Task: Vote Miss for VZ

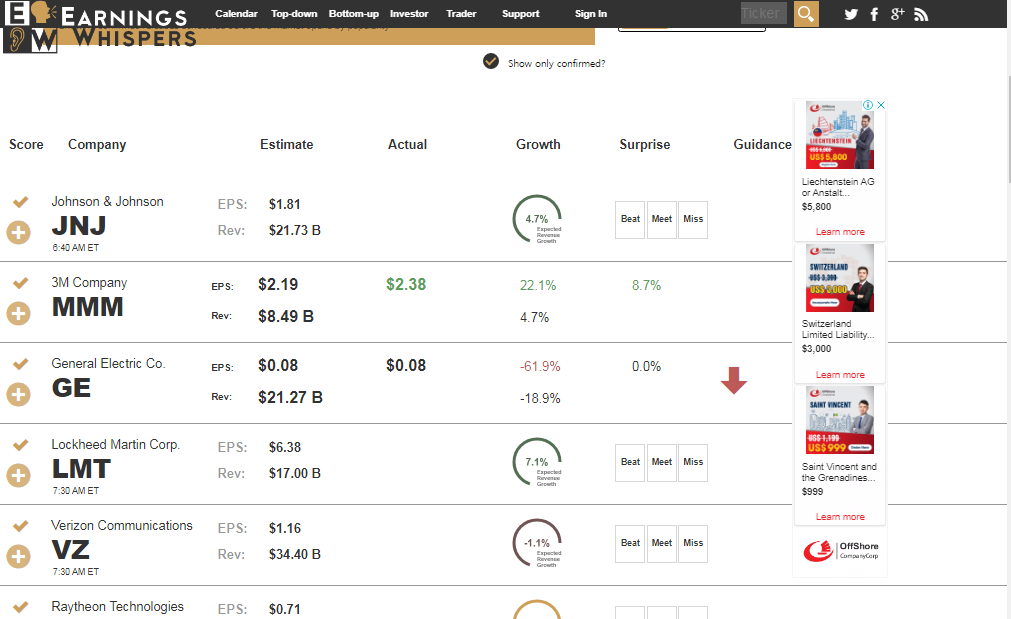Action: pos(693,543)
